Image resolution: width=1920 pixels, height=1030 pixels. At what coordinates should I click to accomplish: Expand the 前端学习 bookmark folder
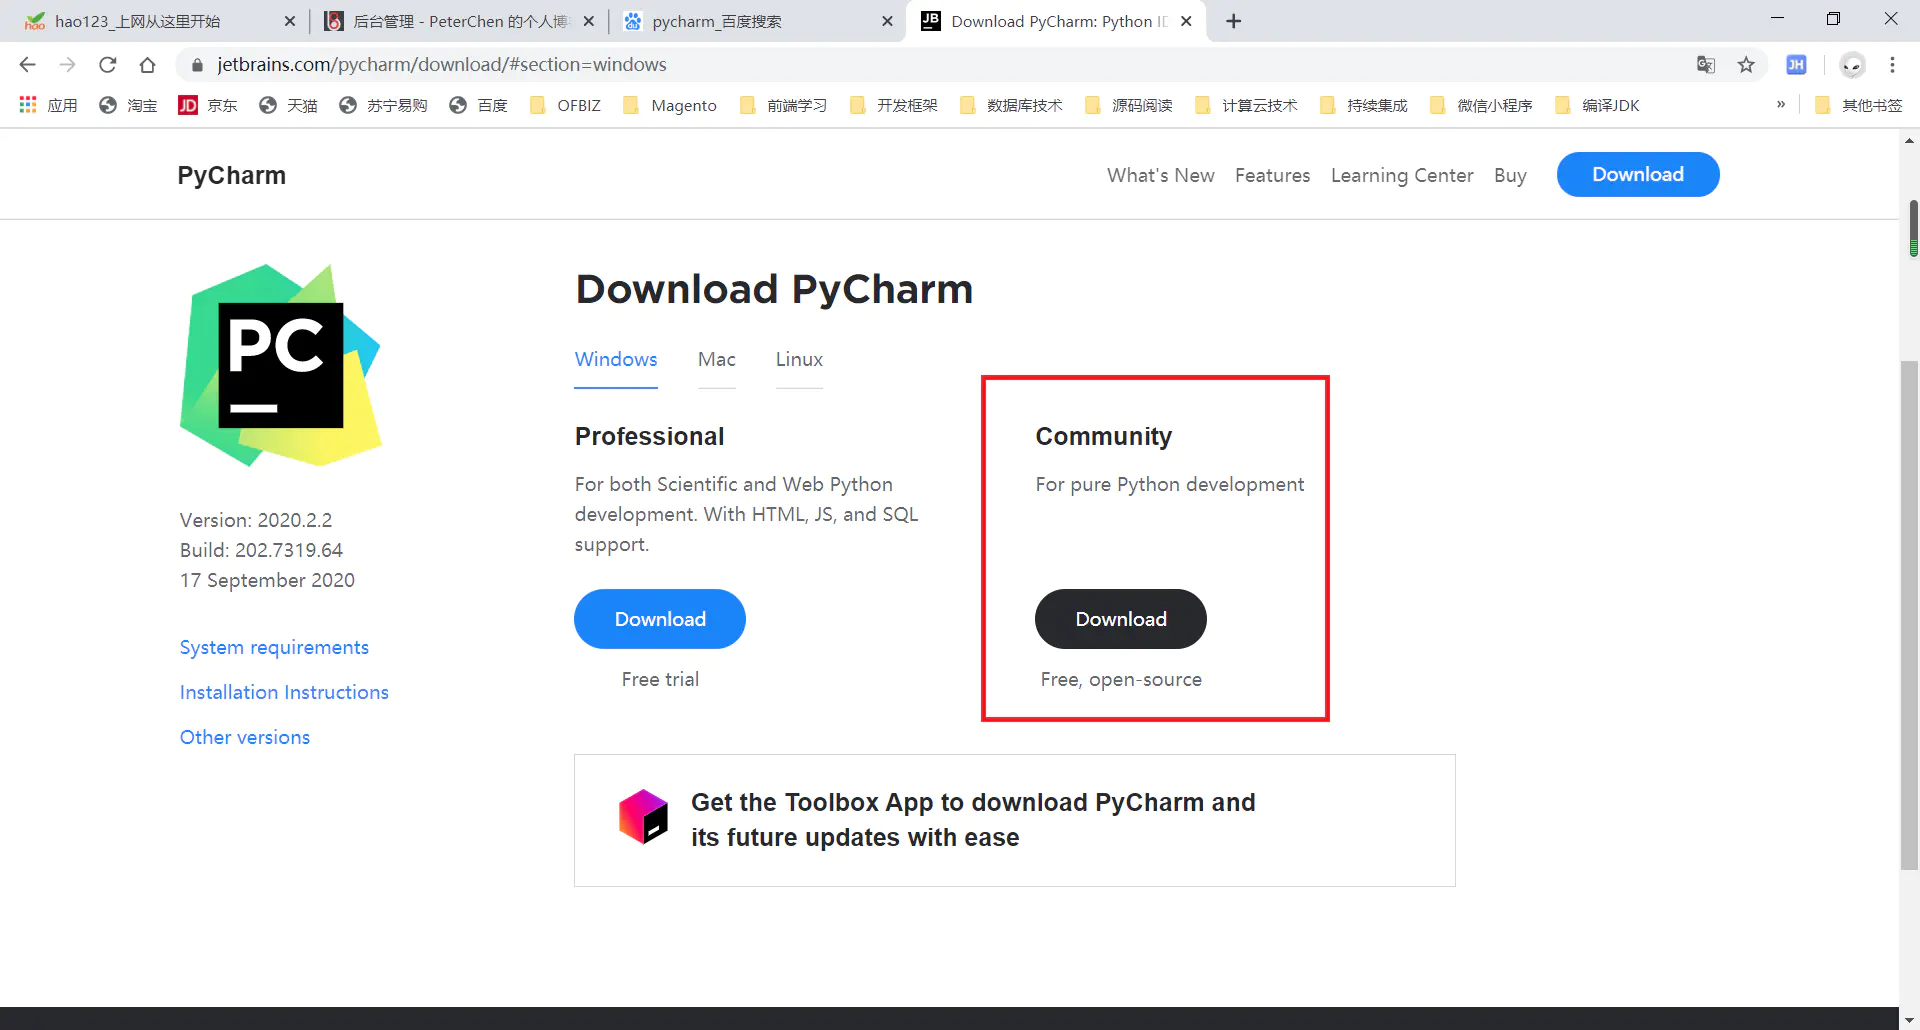[x=783, y=105]
